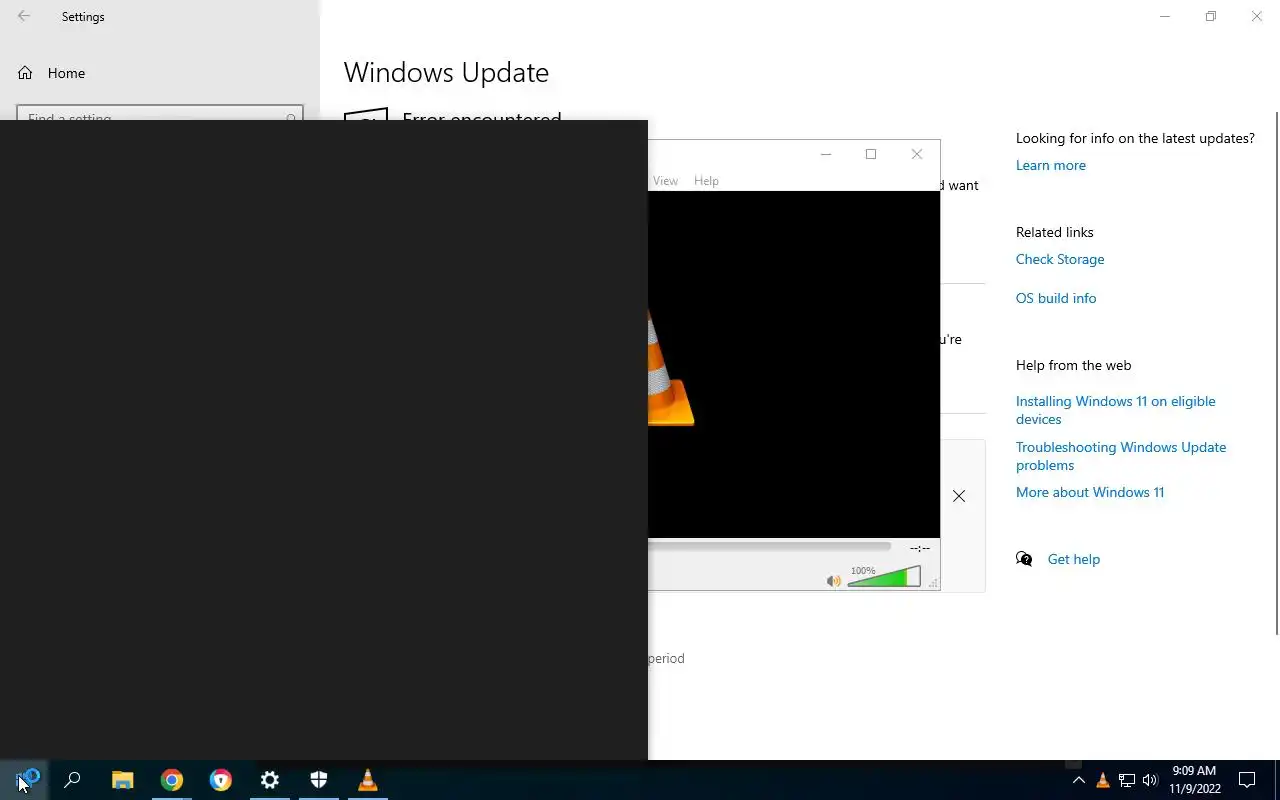Open Learn more link
This screenshot has width=1280, height=800.
pos(1051,165)
